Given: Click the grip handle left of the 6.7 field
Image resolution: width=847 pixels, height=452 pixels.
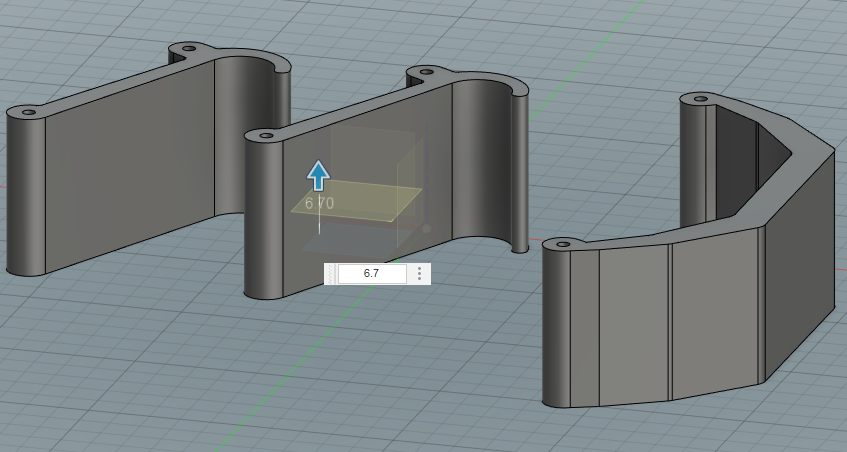Looking at the screenshot, I should coord(331,273).
